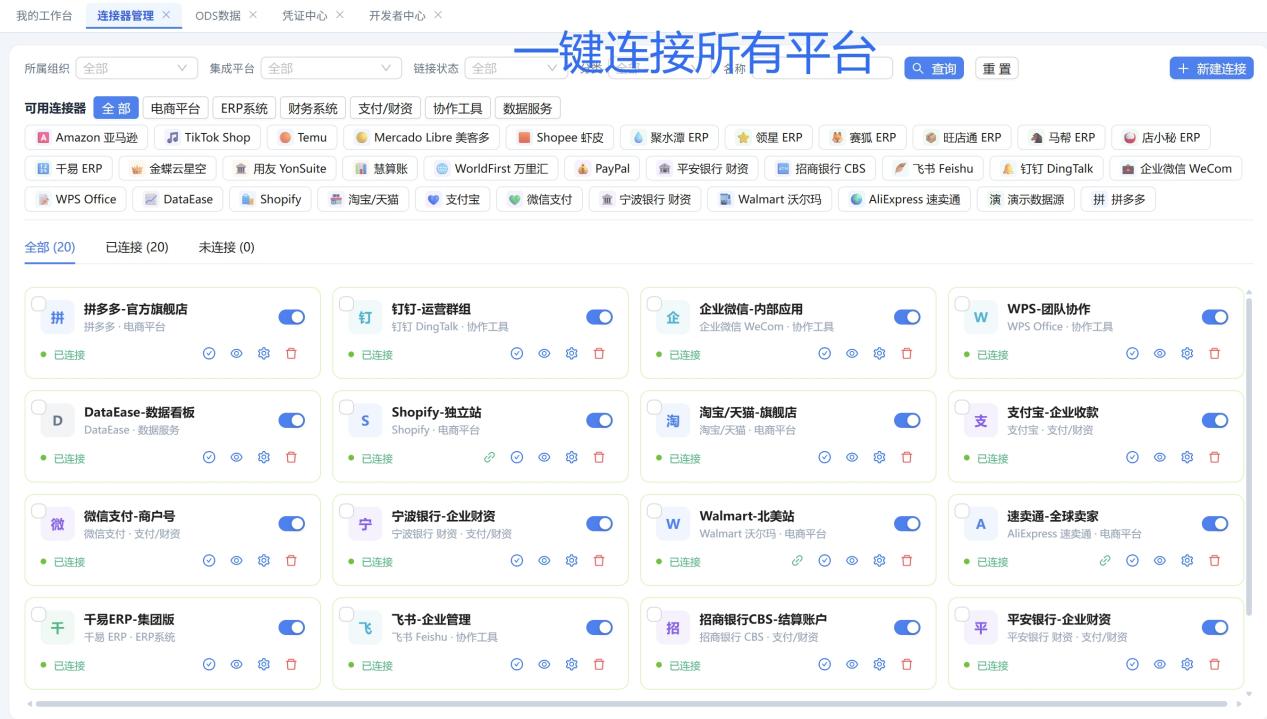View details eye icon for 企业微信-内部应用

(852, 353)
